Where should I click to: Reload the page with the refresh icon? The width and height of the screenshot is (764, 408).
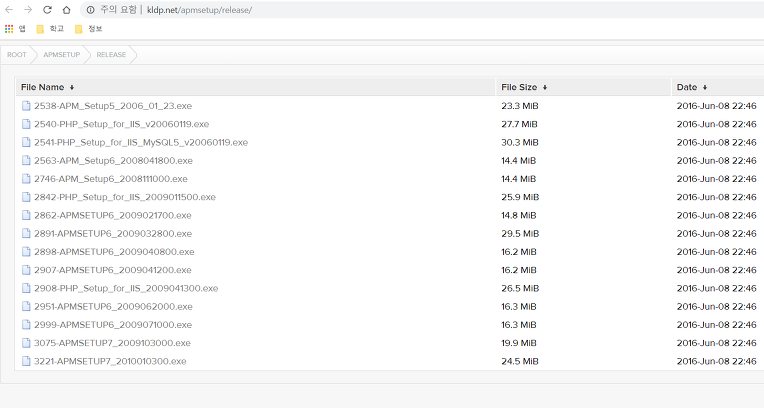(x=47, y=10)
